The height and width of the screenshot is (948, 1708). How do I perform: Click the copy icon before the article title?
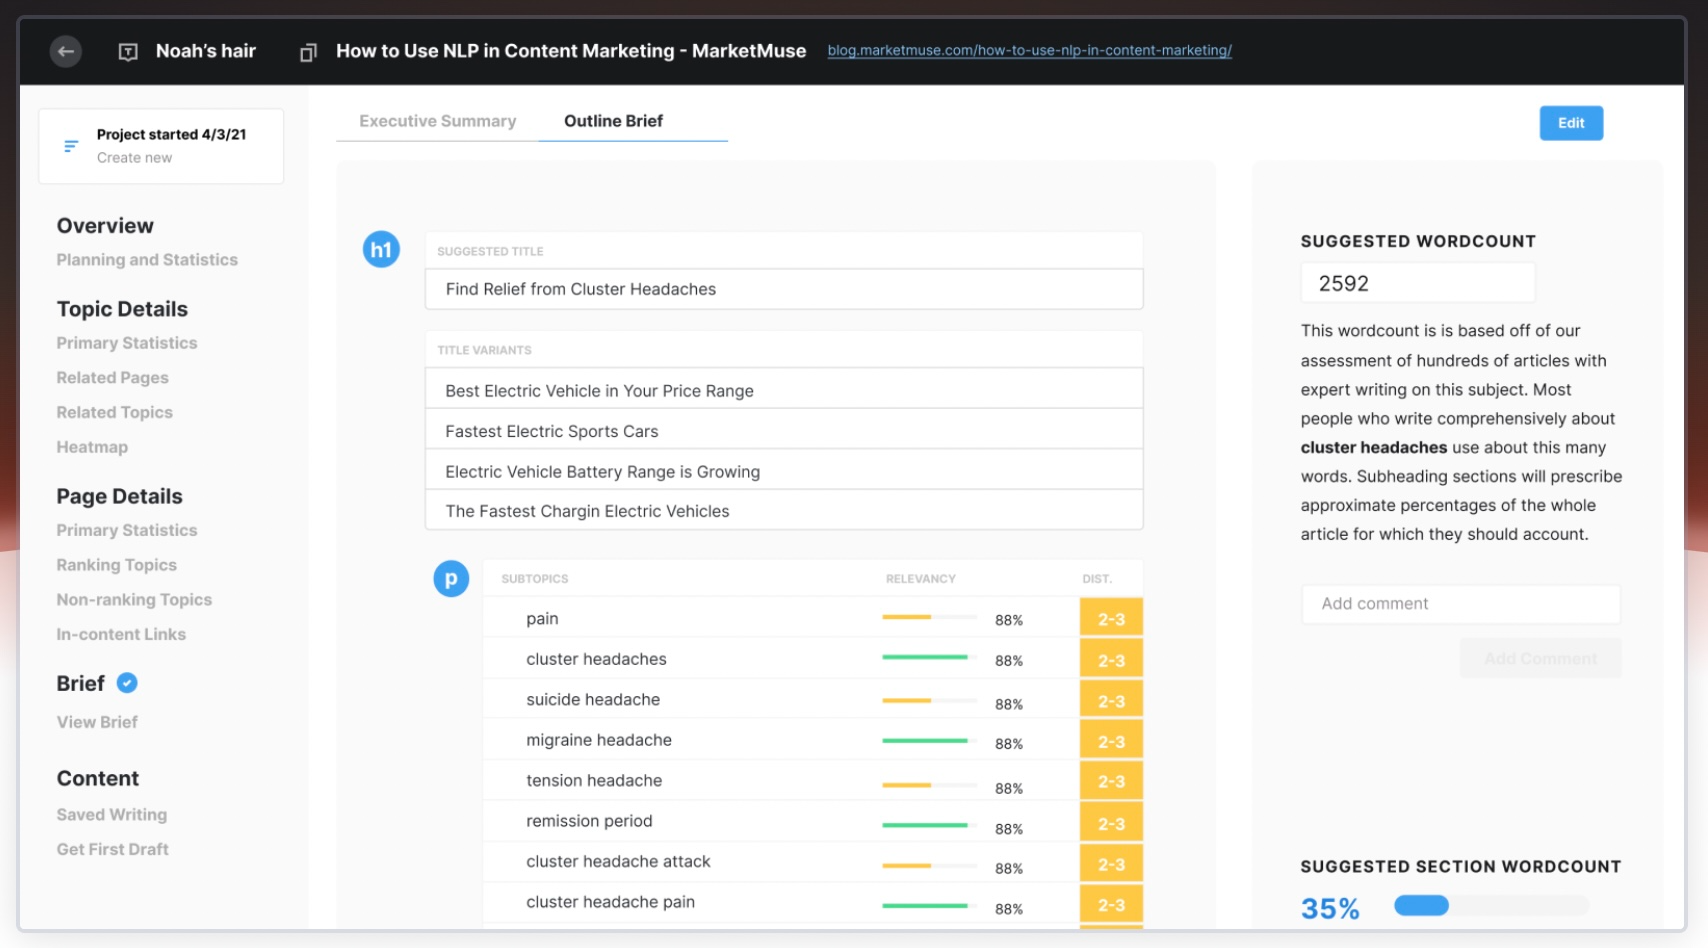[308, 52]
